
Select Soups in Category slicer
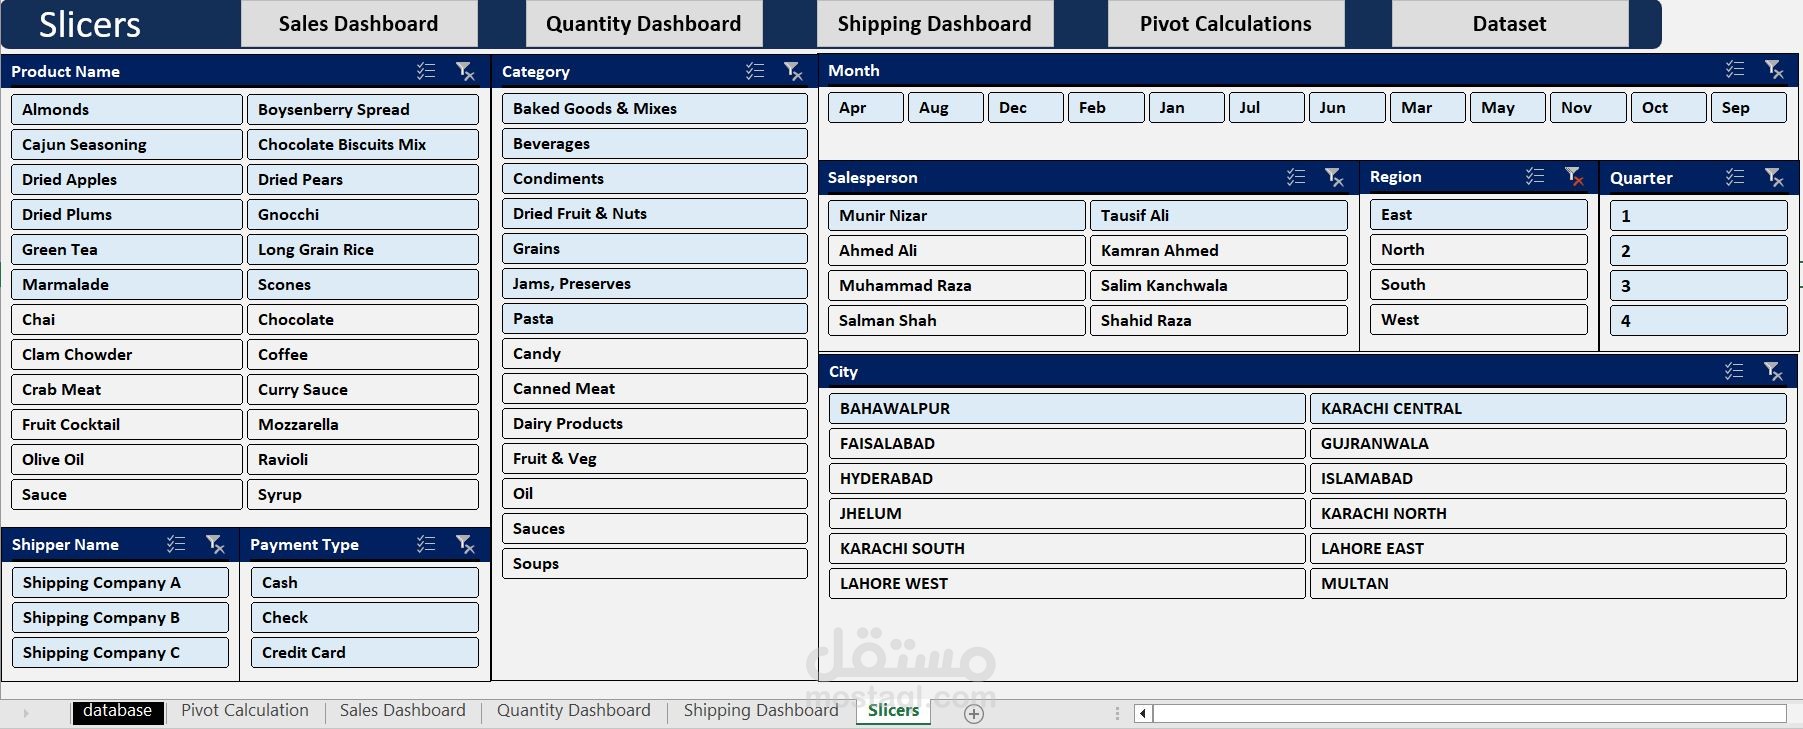click(655, 564)
